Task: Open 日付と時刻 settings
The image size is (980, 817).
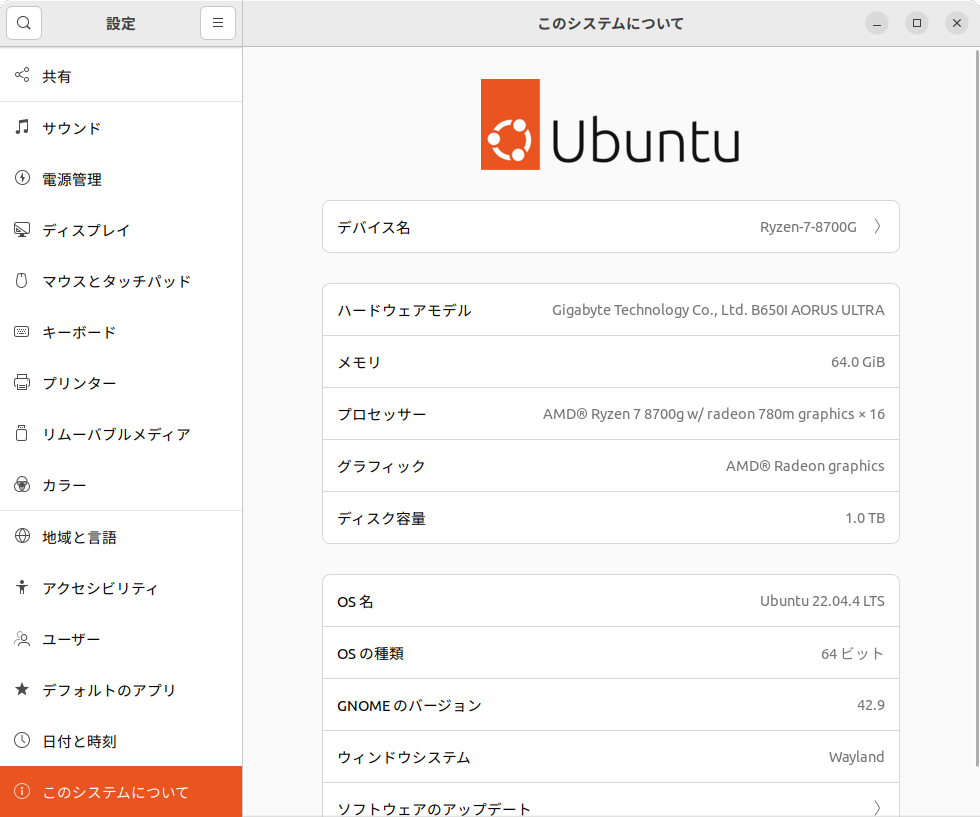Action: (x=121, y=741)
